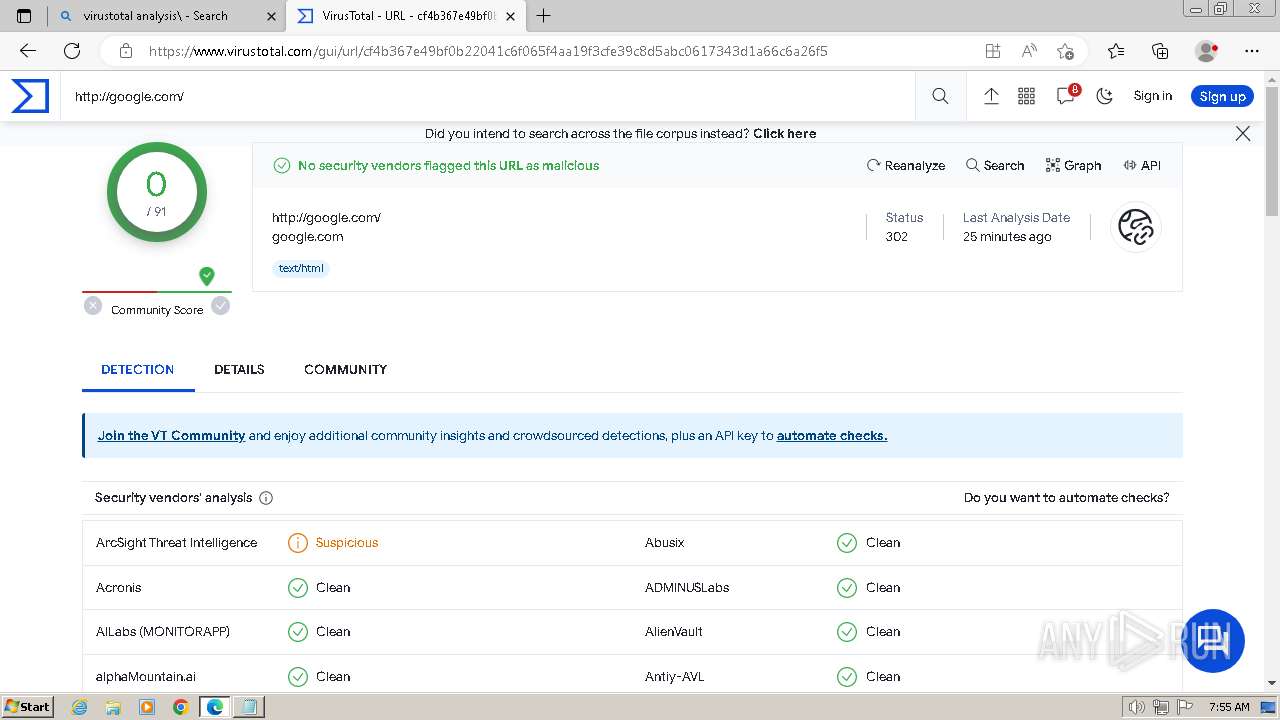Image resolution: width=1280 pixels, height=720 pixels.
Task: Open the browser profile icon
Action: pyautogui.click(x=1207, y=51)
